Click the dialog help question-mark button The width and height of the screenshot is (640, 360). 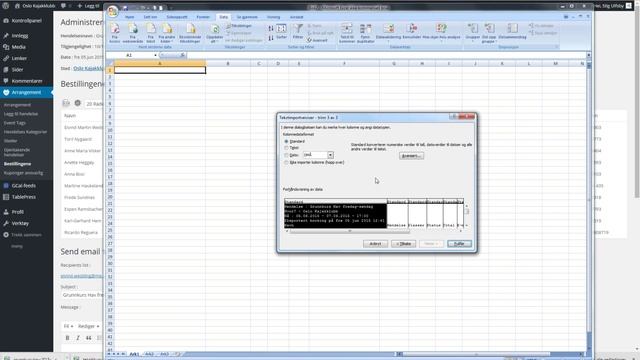(x=453, y=117)
